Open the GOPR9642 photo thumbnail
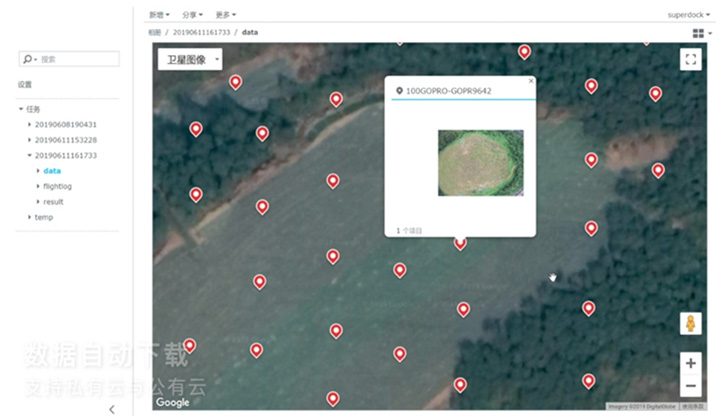The height and width of the screenshot is (420, 720). click(x=480, y=163)
